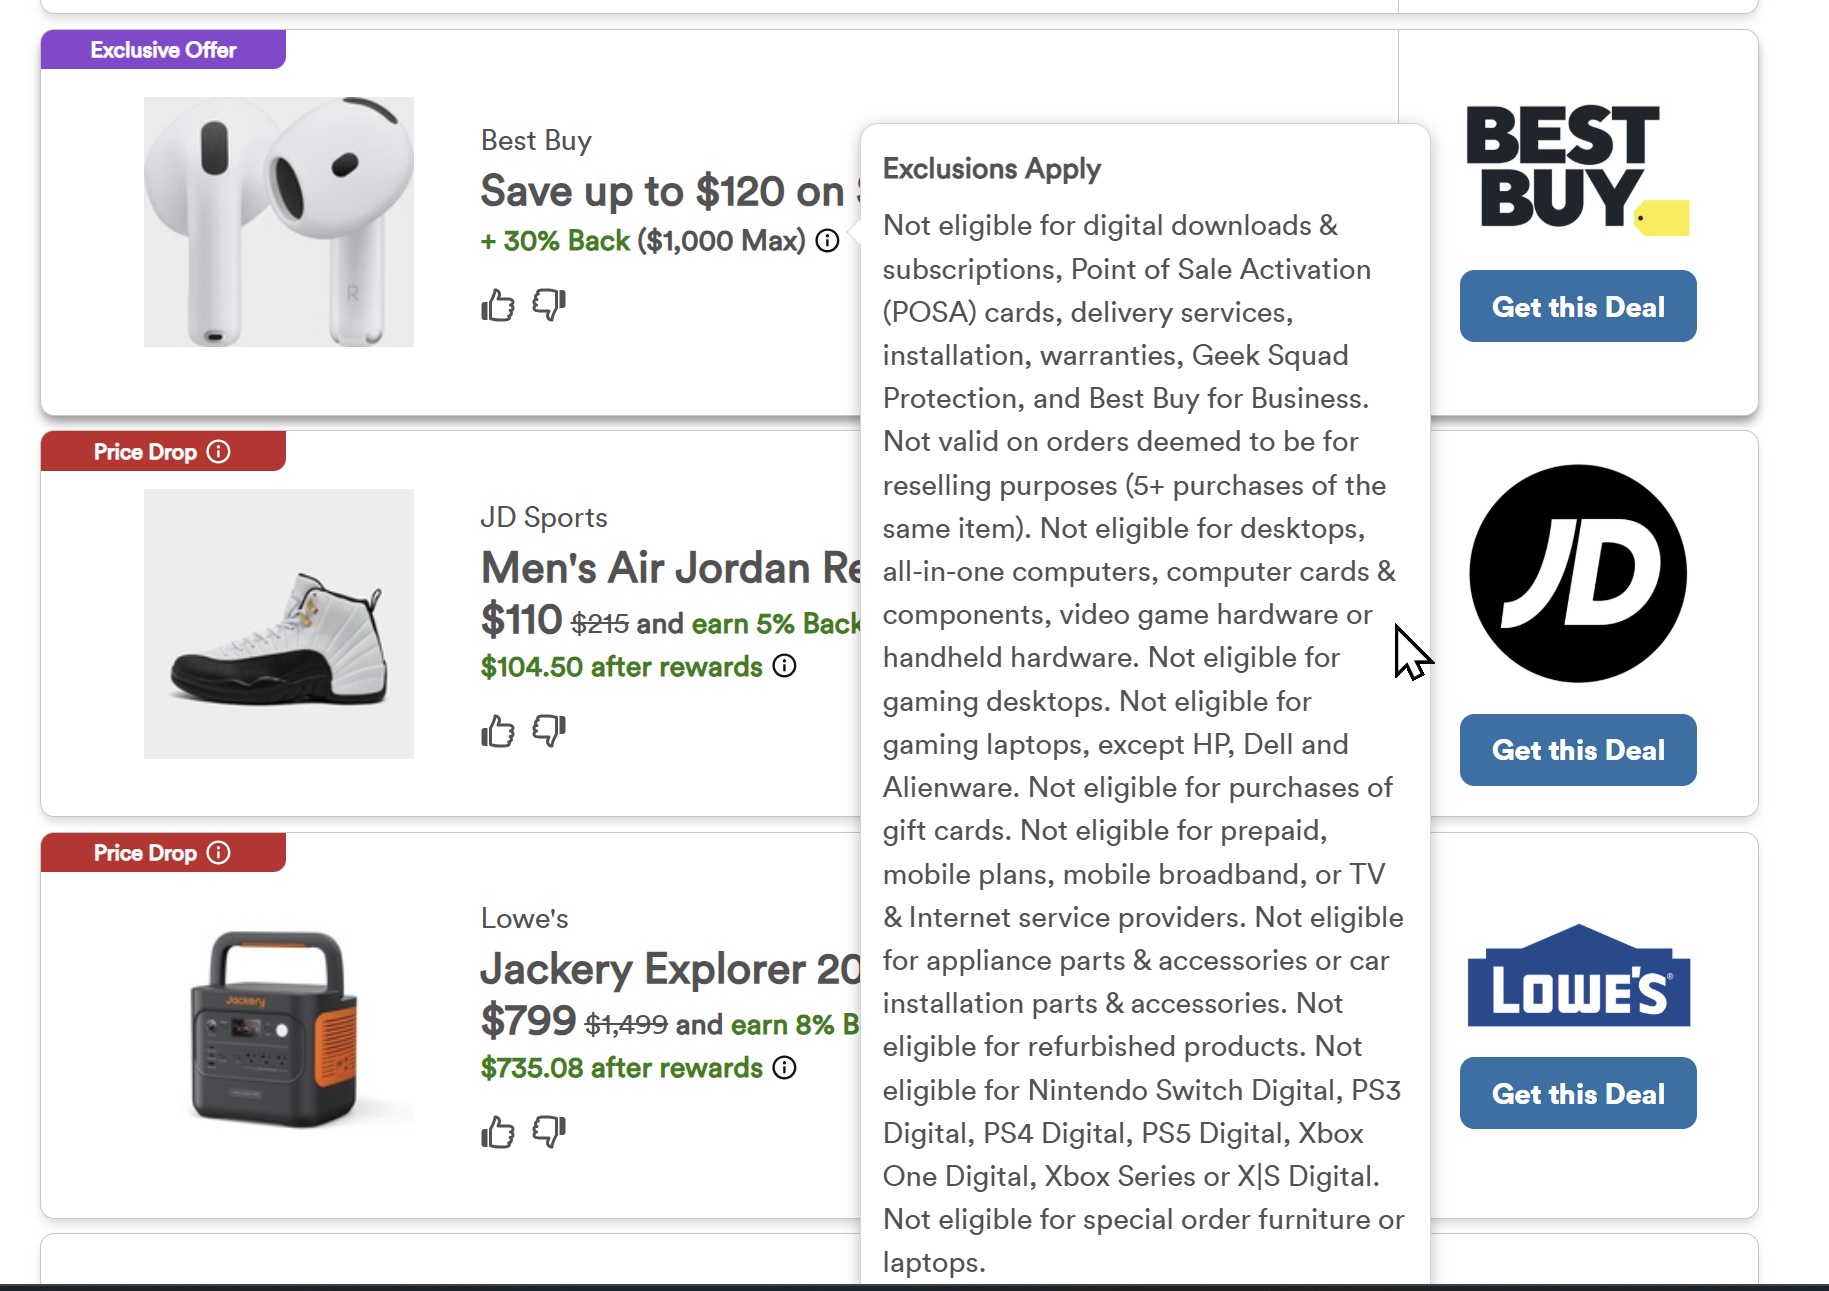Open info icon next to $104.50 after rewards
Viewport: 1829px width, 1291px height.
click(x=785, y=666)
